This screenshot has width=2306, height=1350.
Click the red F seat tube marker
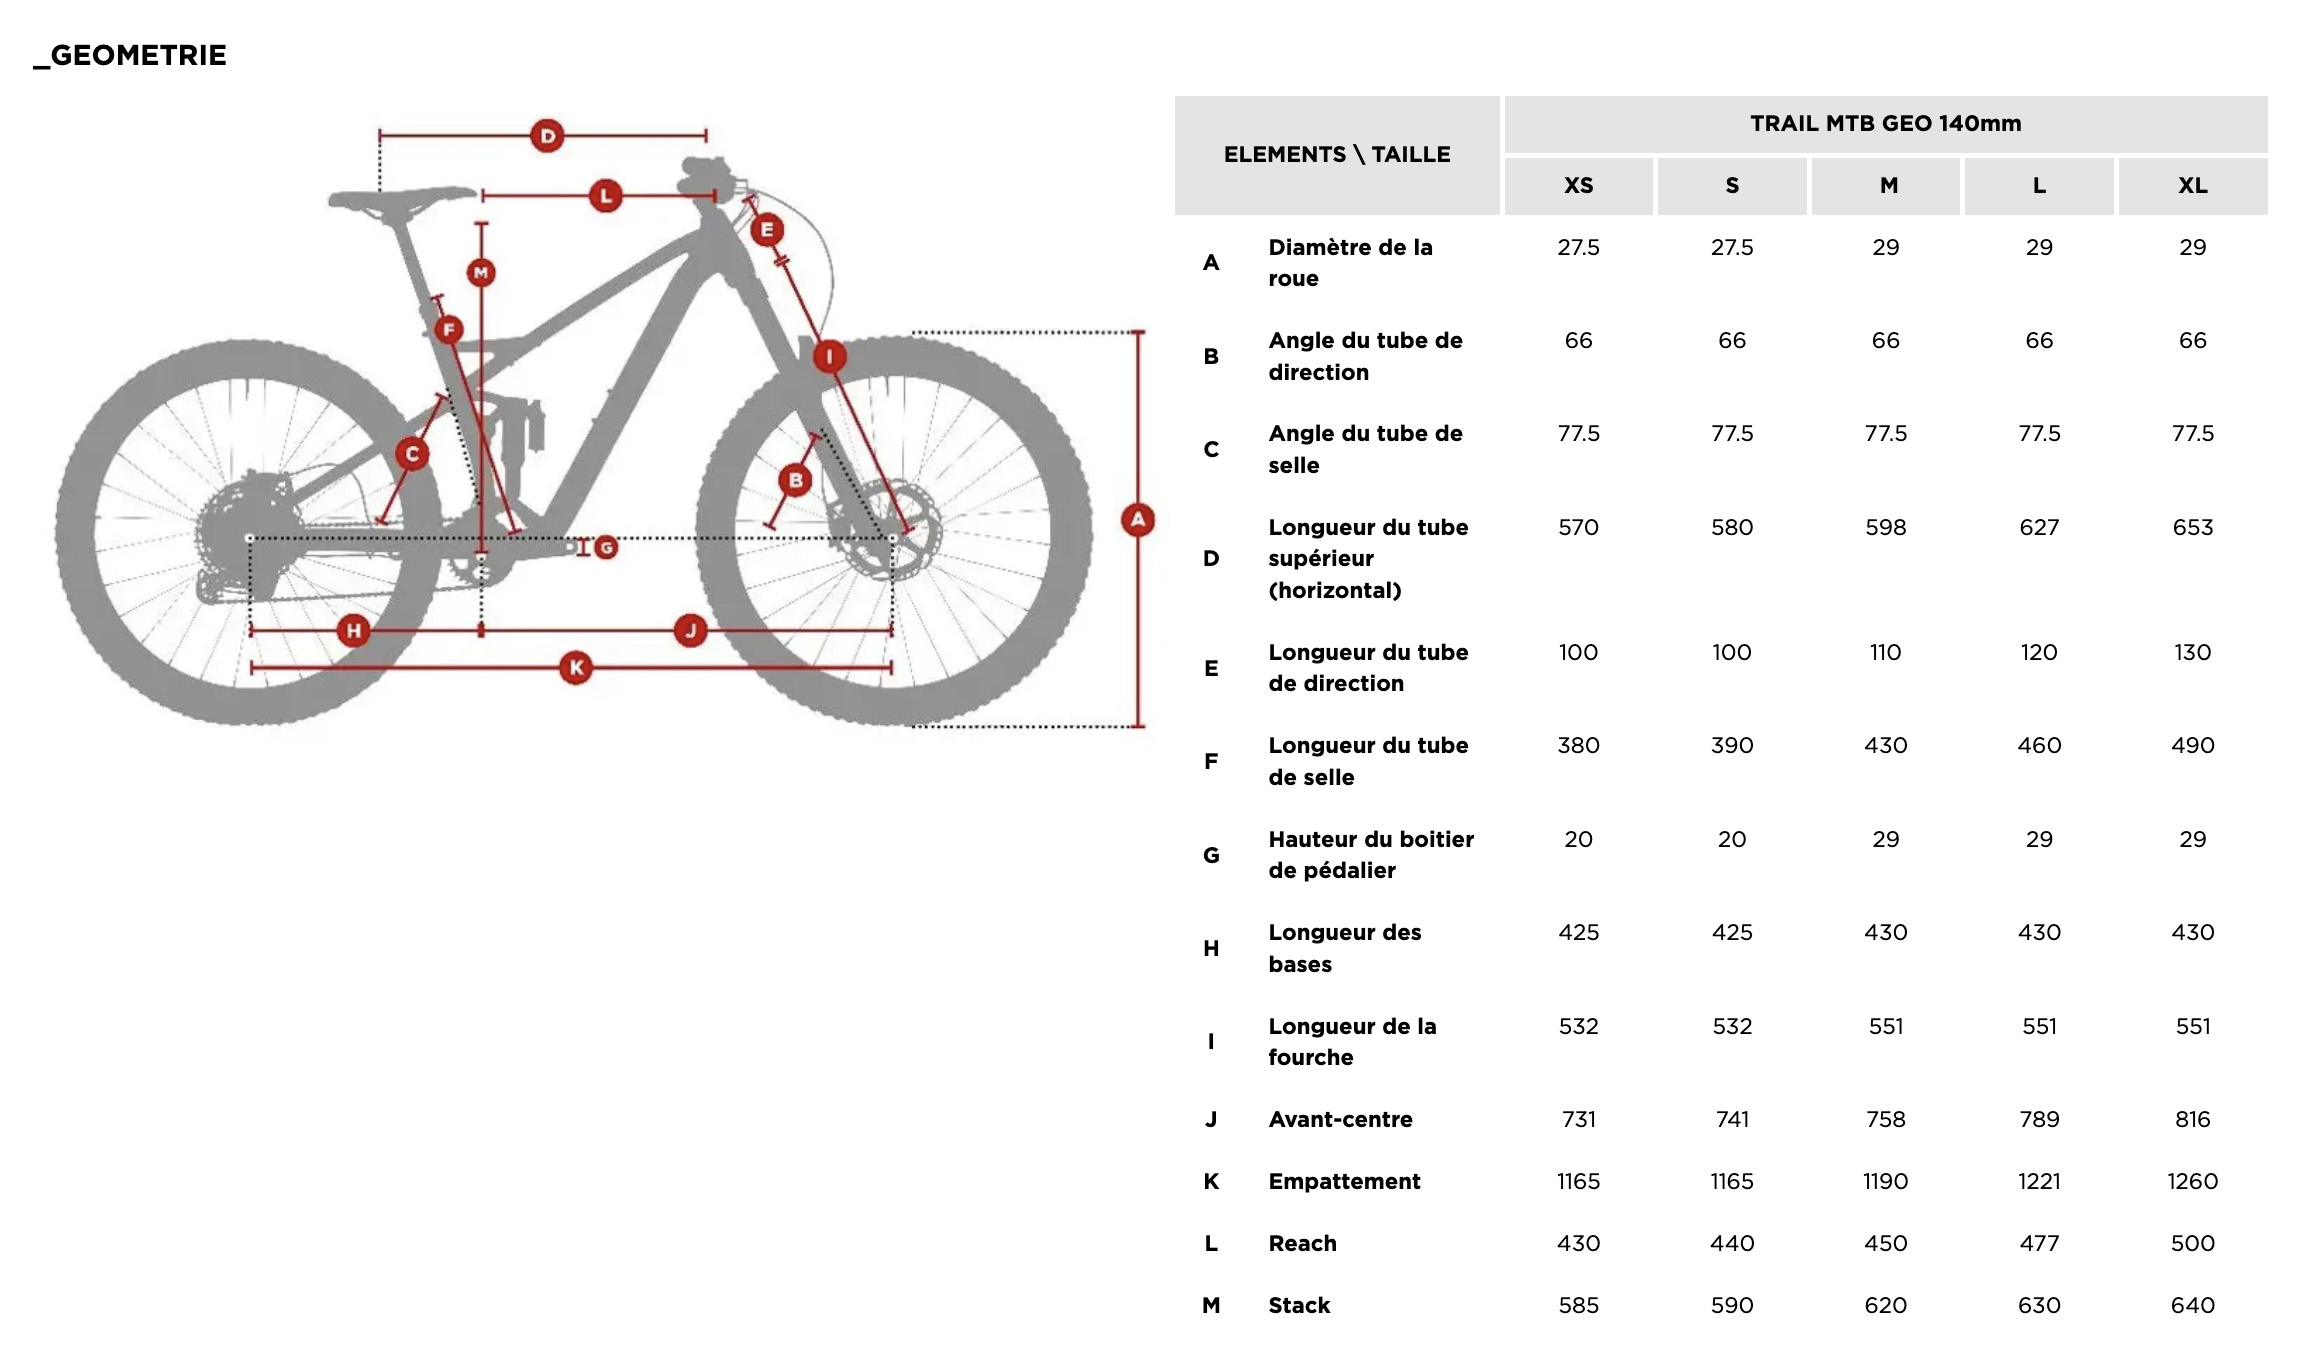[449, 329]
